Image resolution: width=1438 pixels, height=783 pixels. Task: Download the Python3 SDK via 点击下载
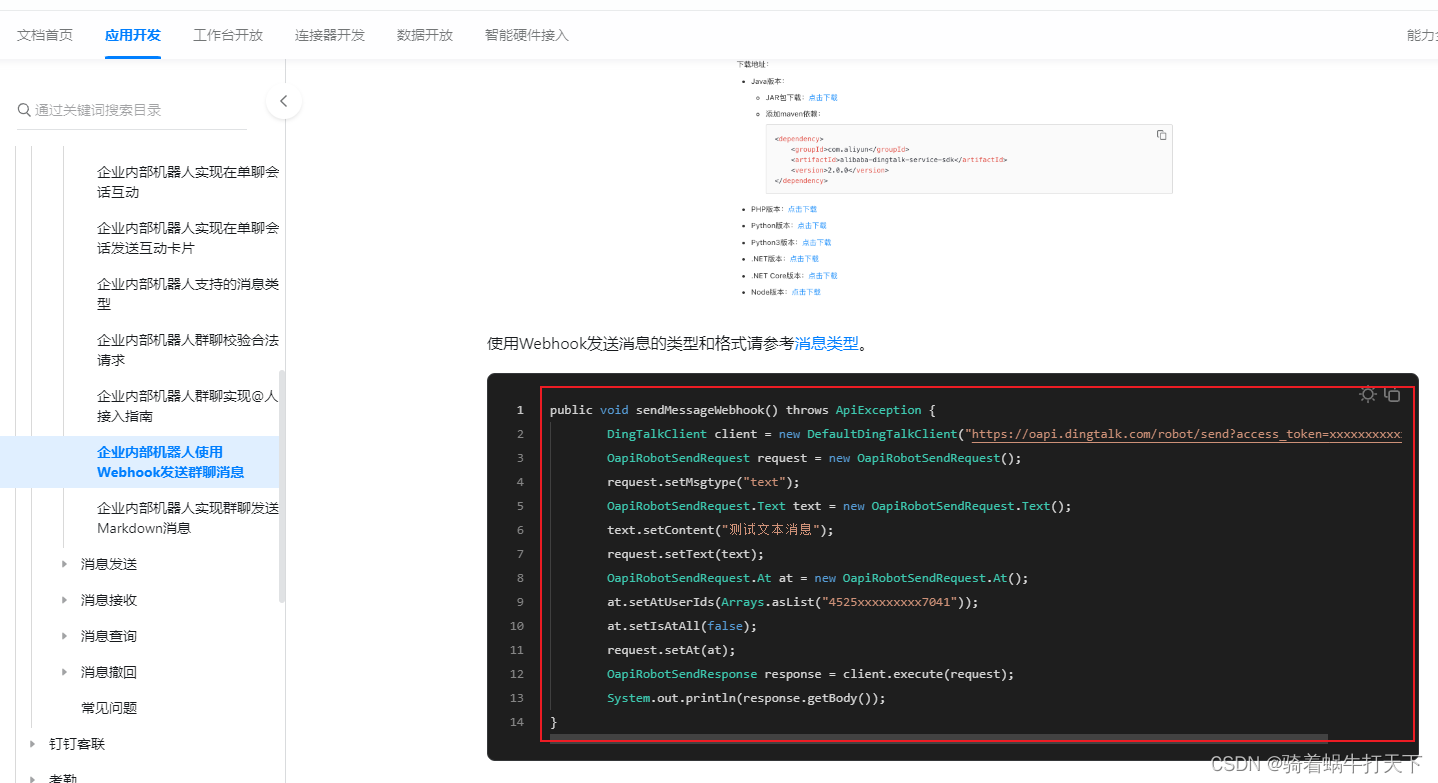click(815, 241)
